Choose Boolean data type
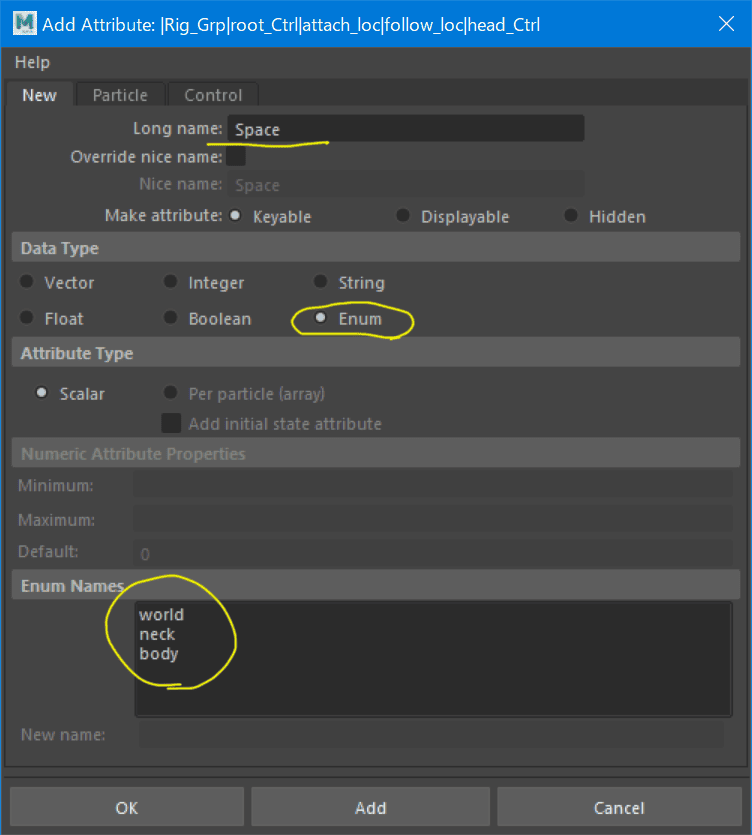This screenshot has width=752, height=835. pos(170,318)
